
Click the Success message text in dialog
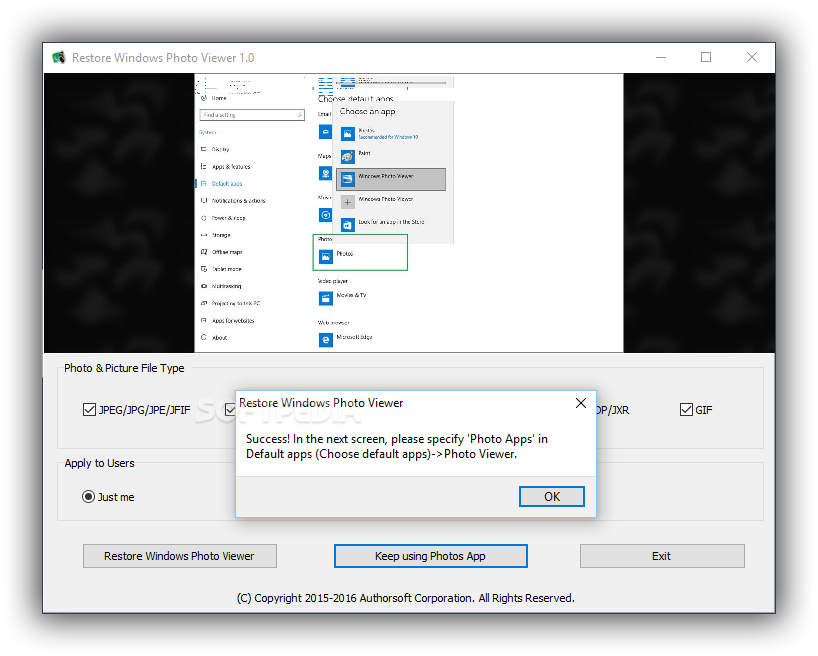(x=396, y=446)
